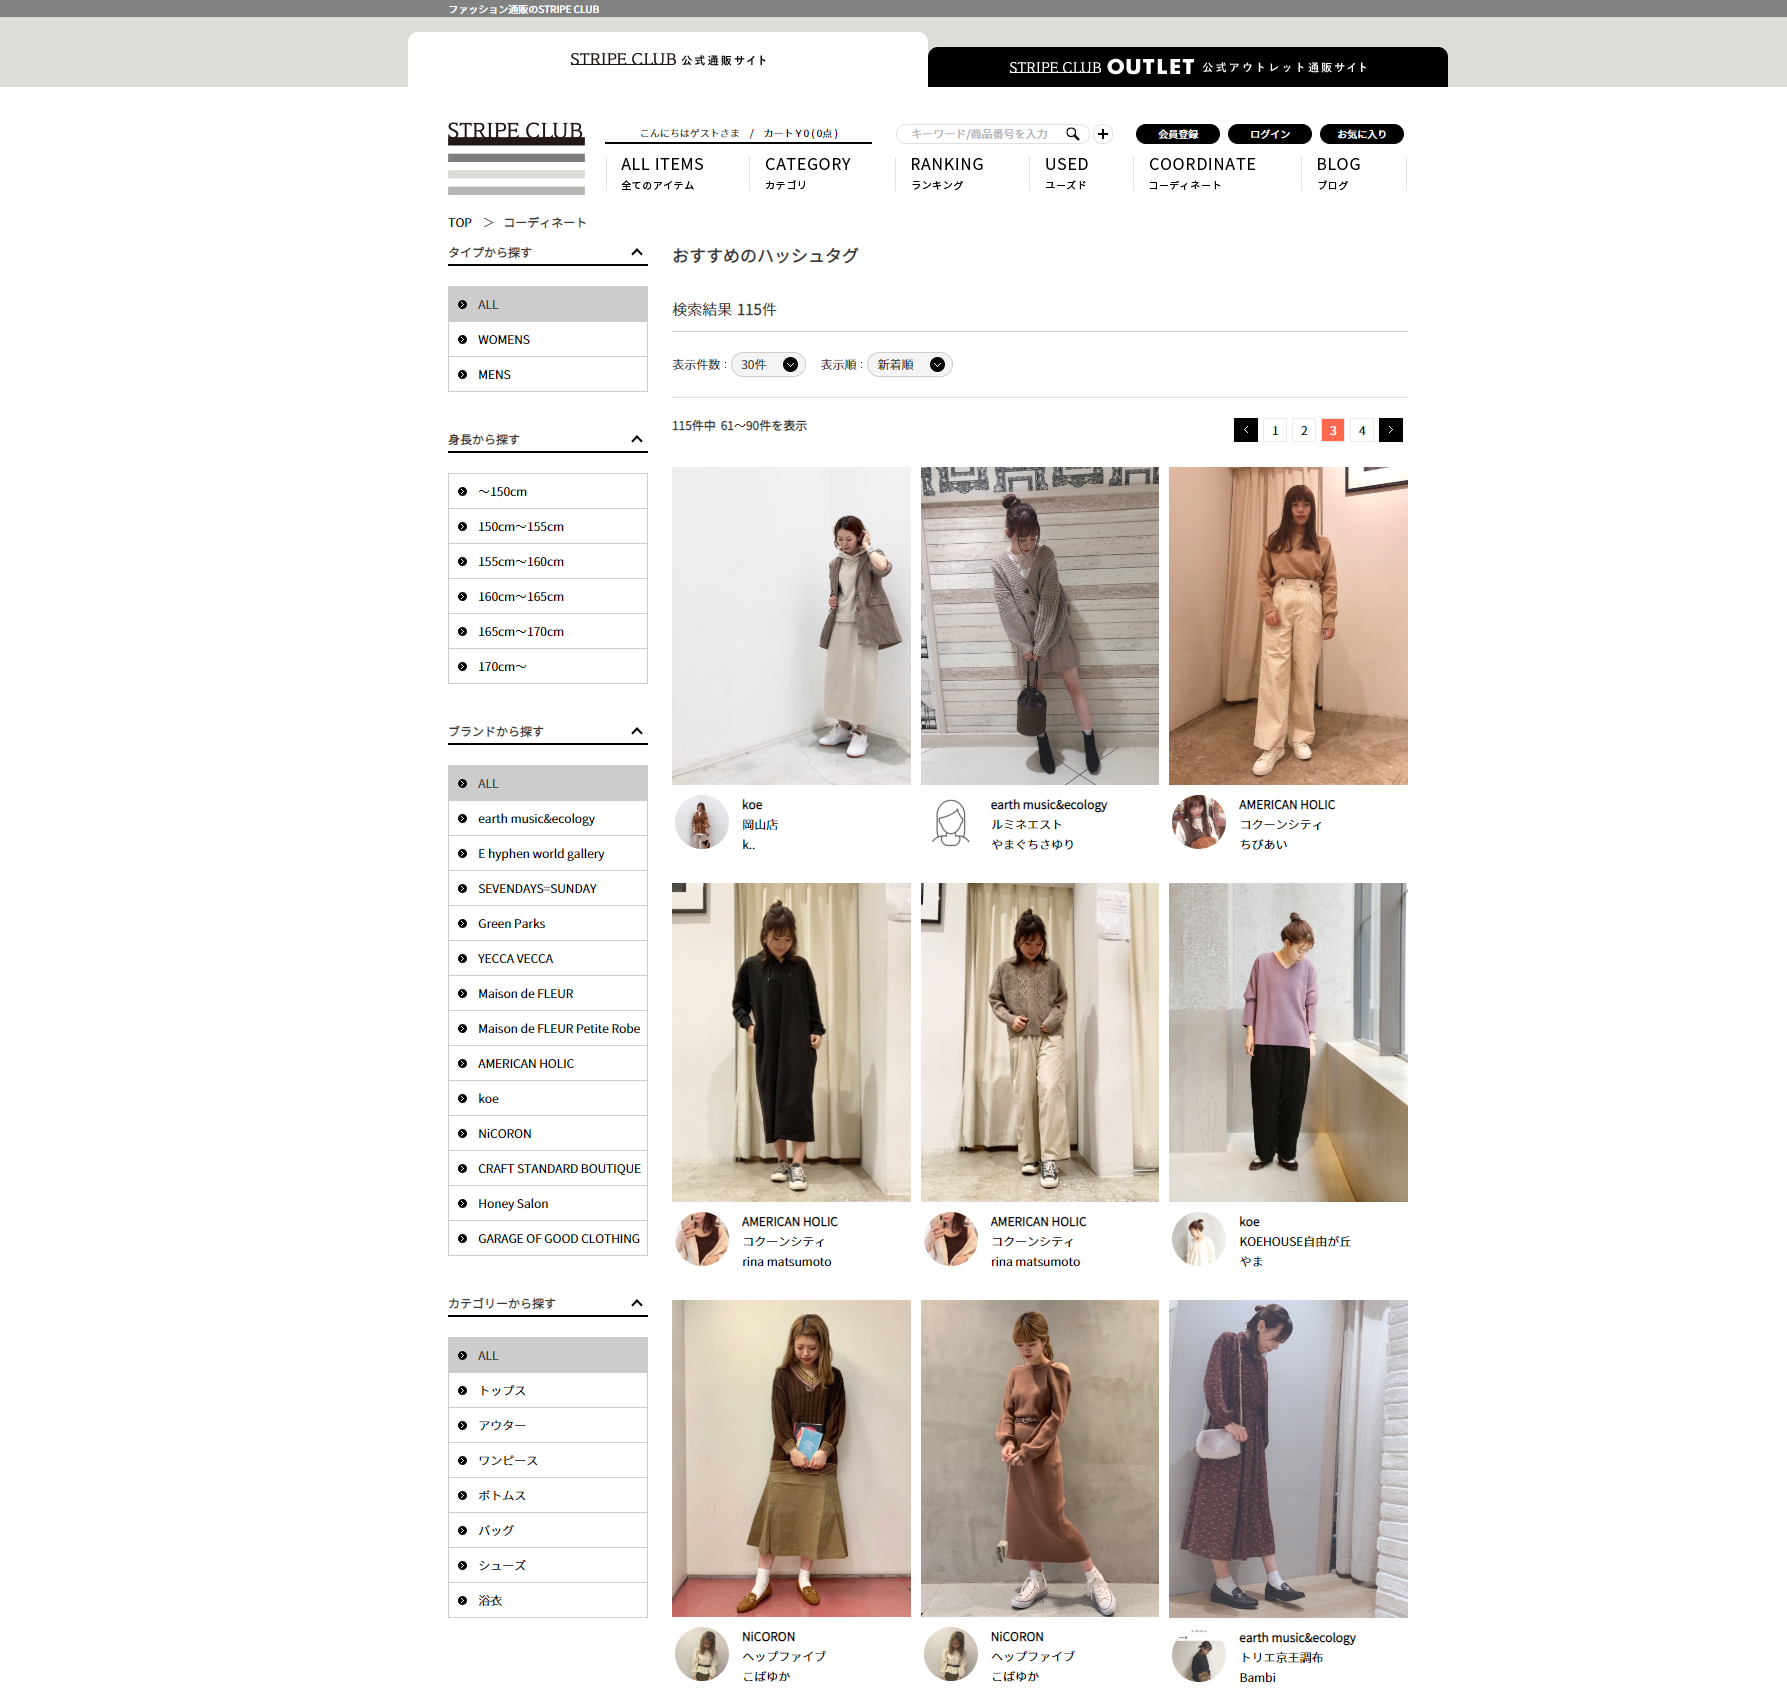This screenshot has width=1787, height=1699.
Task: Filter brand by AMERICAN HOLIC in sidebar
Action: [548, 1063]
